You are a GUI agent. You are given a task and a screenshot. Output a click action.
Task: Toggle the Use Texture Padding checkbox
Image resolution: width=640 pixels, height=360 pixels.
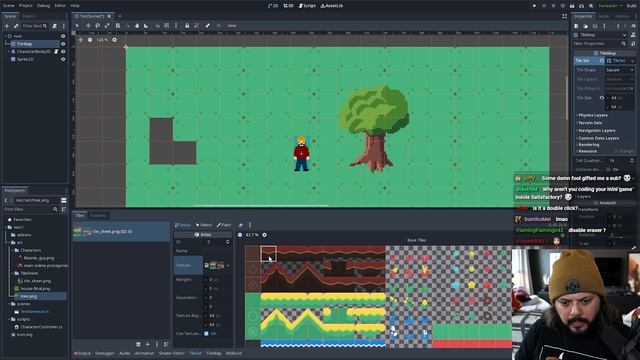pos(206,333)
